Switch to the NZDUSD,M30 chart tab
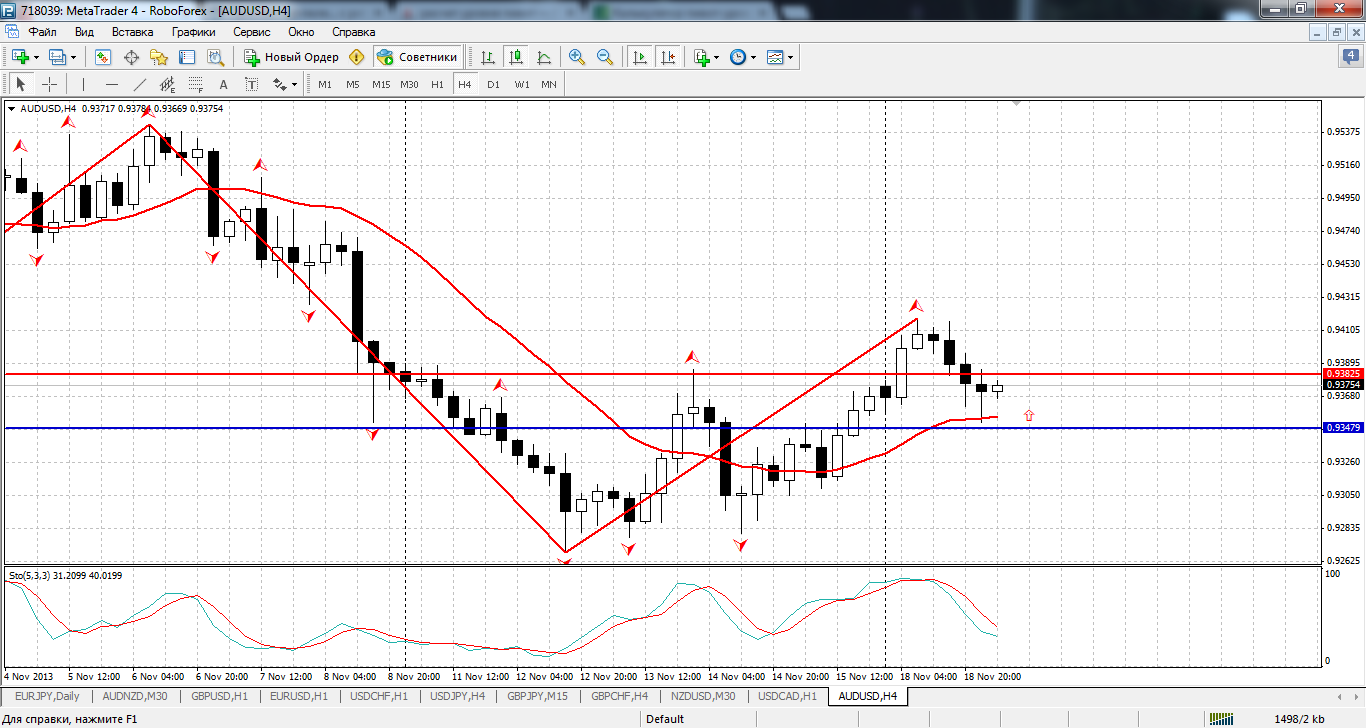Screen dimensions: 1366x728 tap(703, 696)
